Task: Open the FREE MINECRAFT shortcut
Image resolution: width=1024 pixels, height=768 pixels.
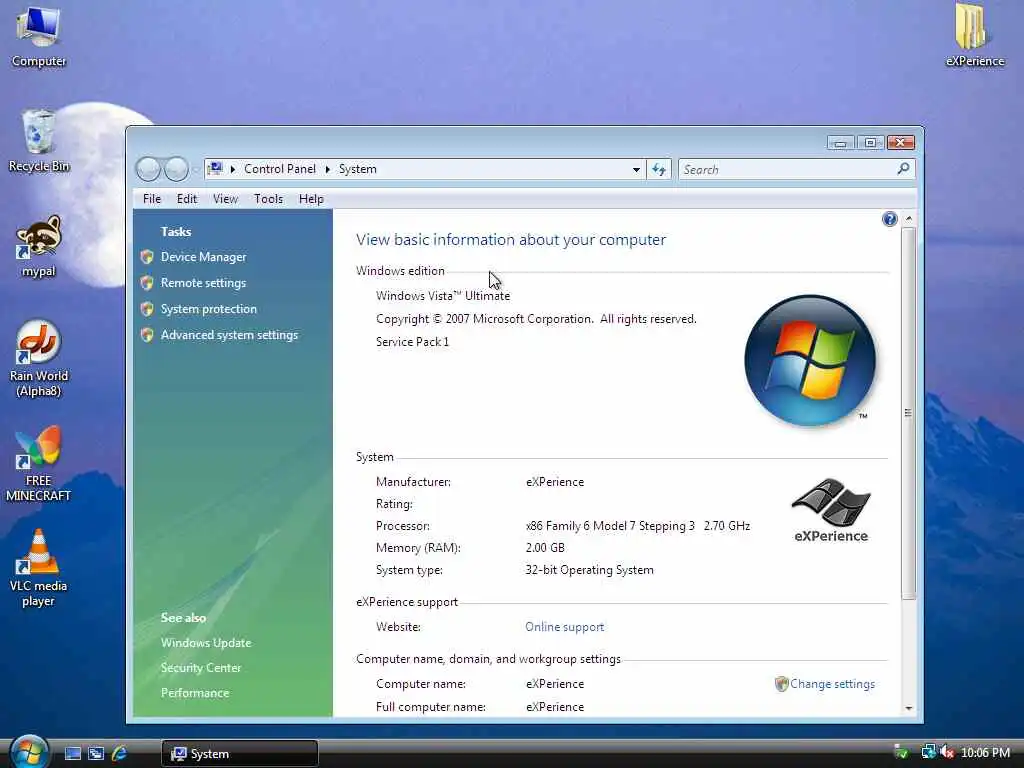Action: (39, 464)
